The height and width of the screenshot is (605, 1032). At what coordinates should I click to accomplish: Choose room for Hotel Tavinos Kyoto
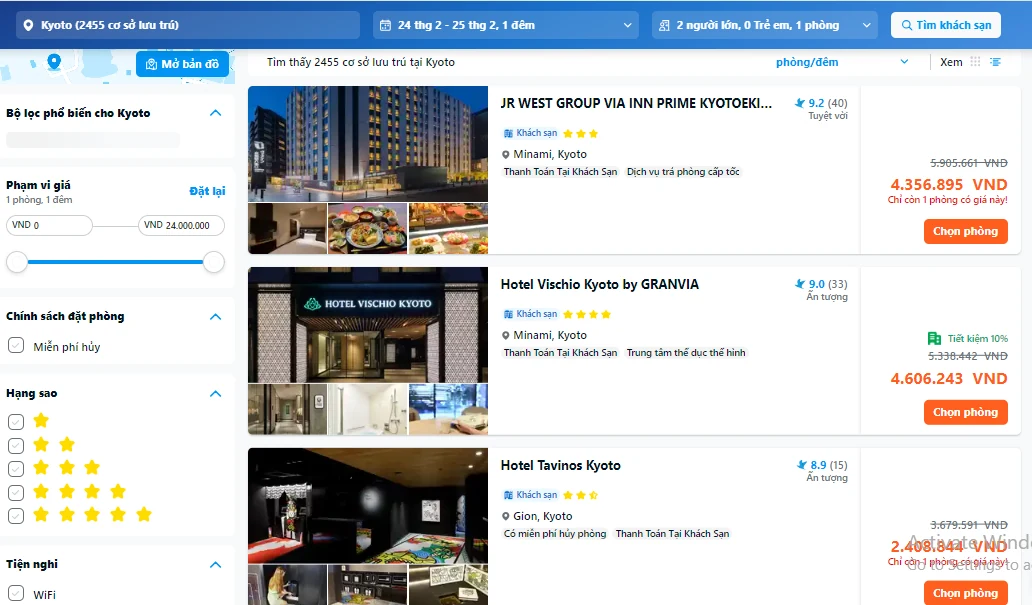tap(966, 592)
